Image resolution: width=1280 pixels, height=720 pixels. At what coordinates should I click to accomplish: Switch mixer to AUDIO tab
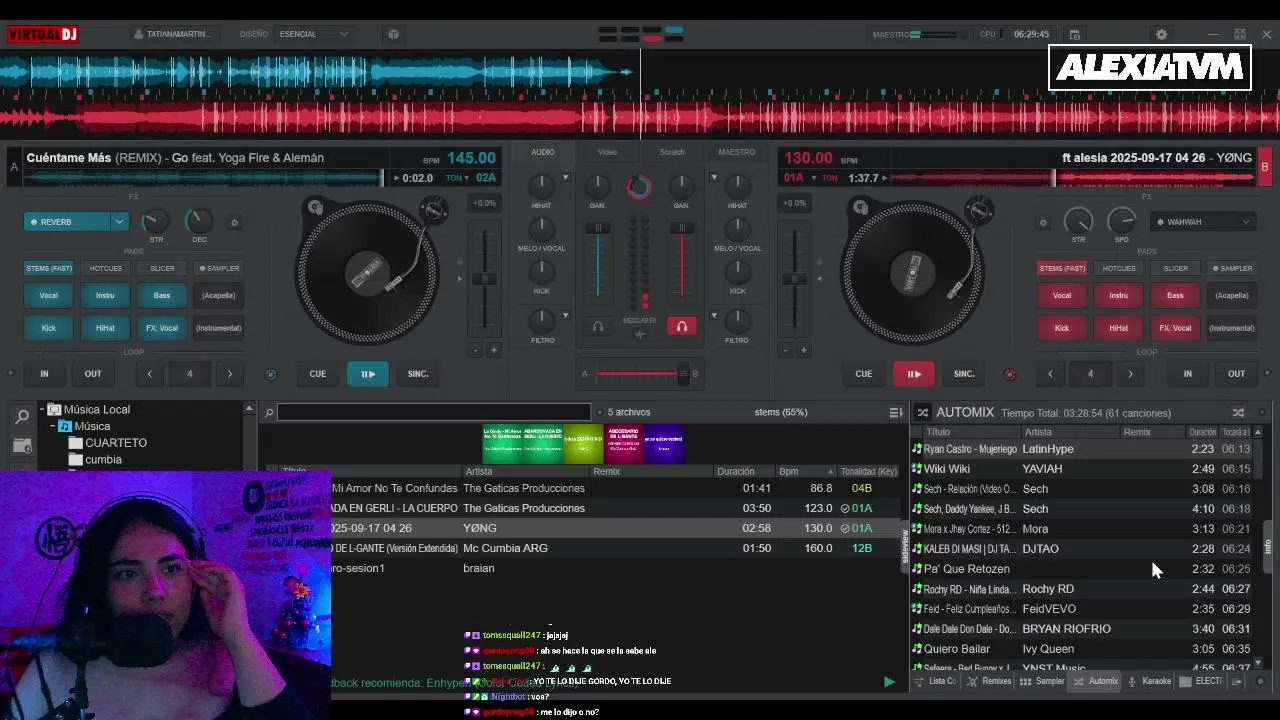tap(543, 152)
